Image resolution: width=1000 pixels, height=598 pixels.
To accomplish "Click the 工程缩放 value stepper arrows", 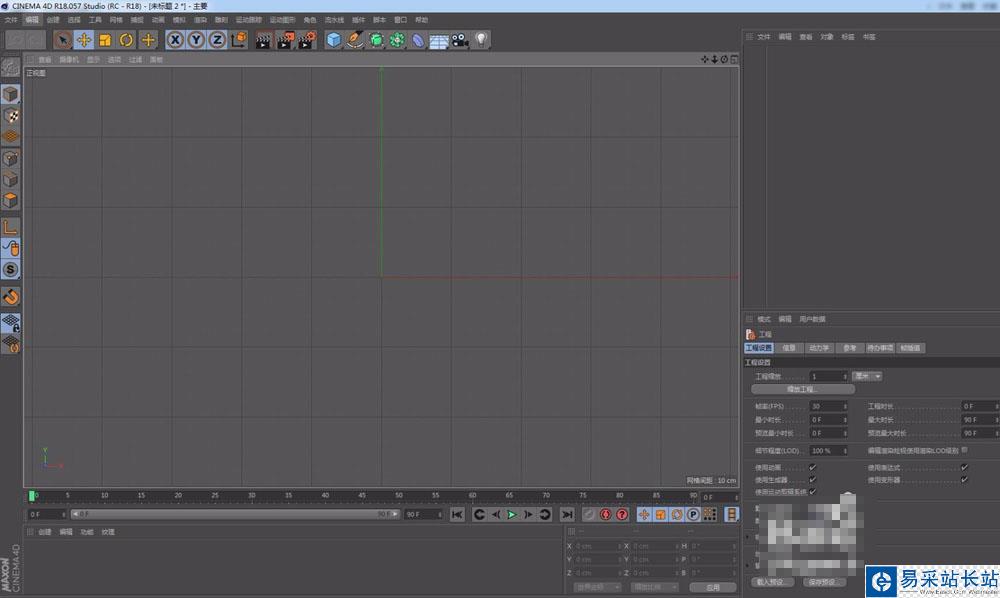I will pyautogui.click(x=845, y=376).
